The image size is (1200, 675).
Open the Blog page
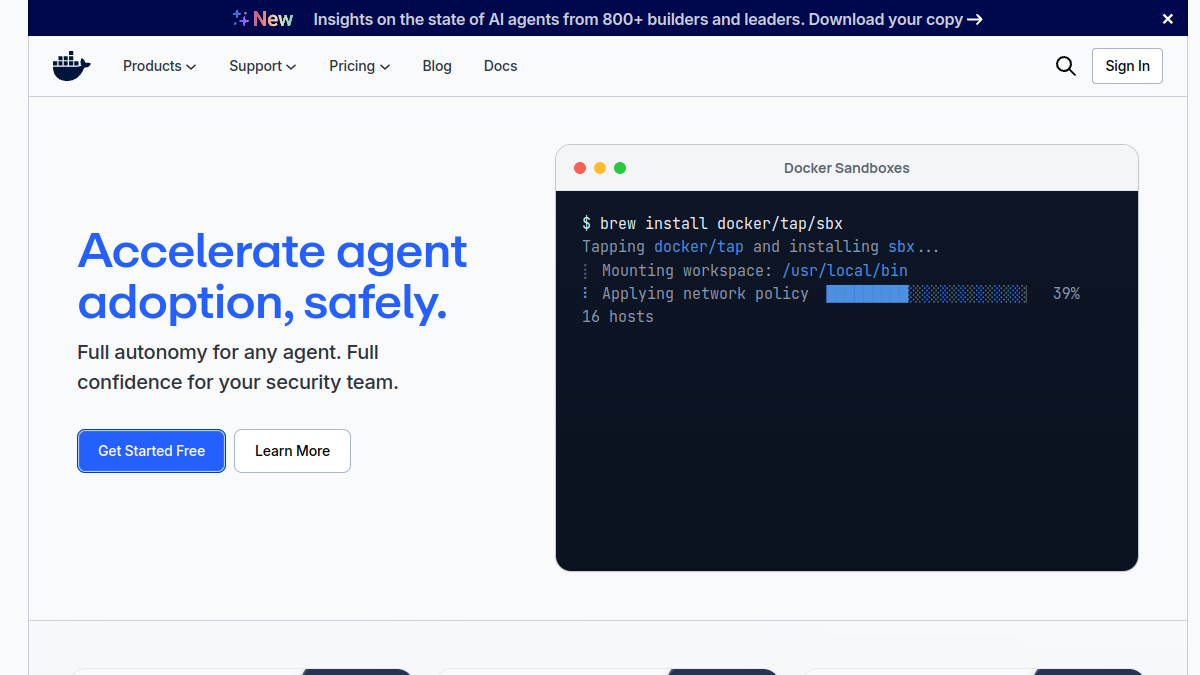coord(437,66)
